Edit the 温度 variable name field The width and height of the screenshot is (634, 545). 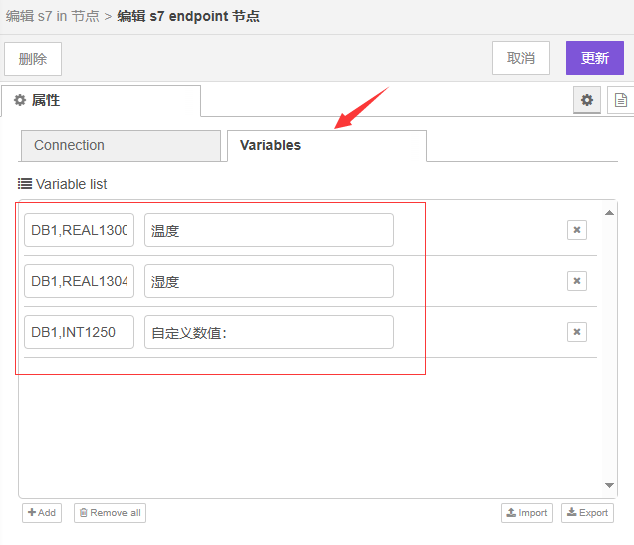(268, 230)
